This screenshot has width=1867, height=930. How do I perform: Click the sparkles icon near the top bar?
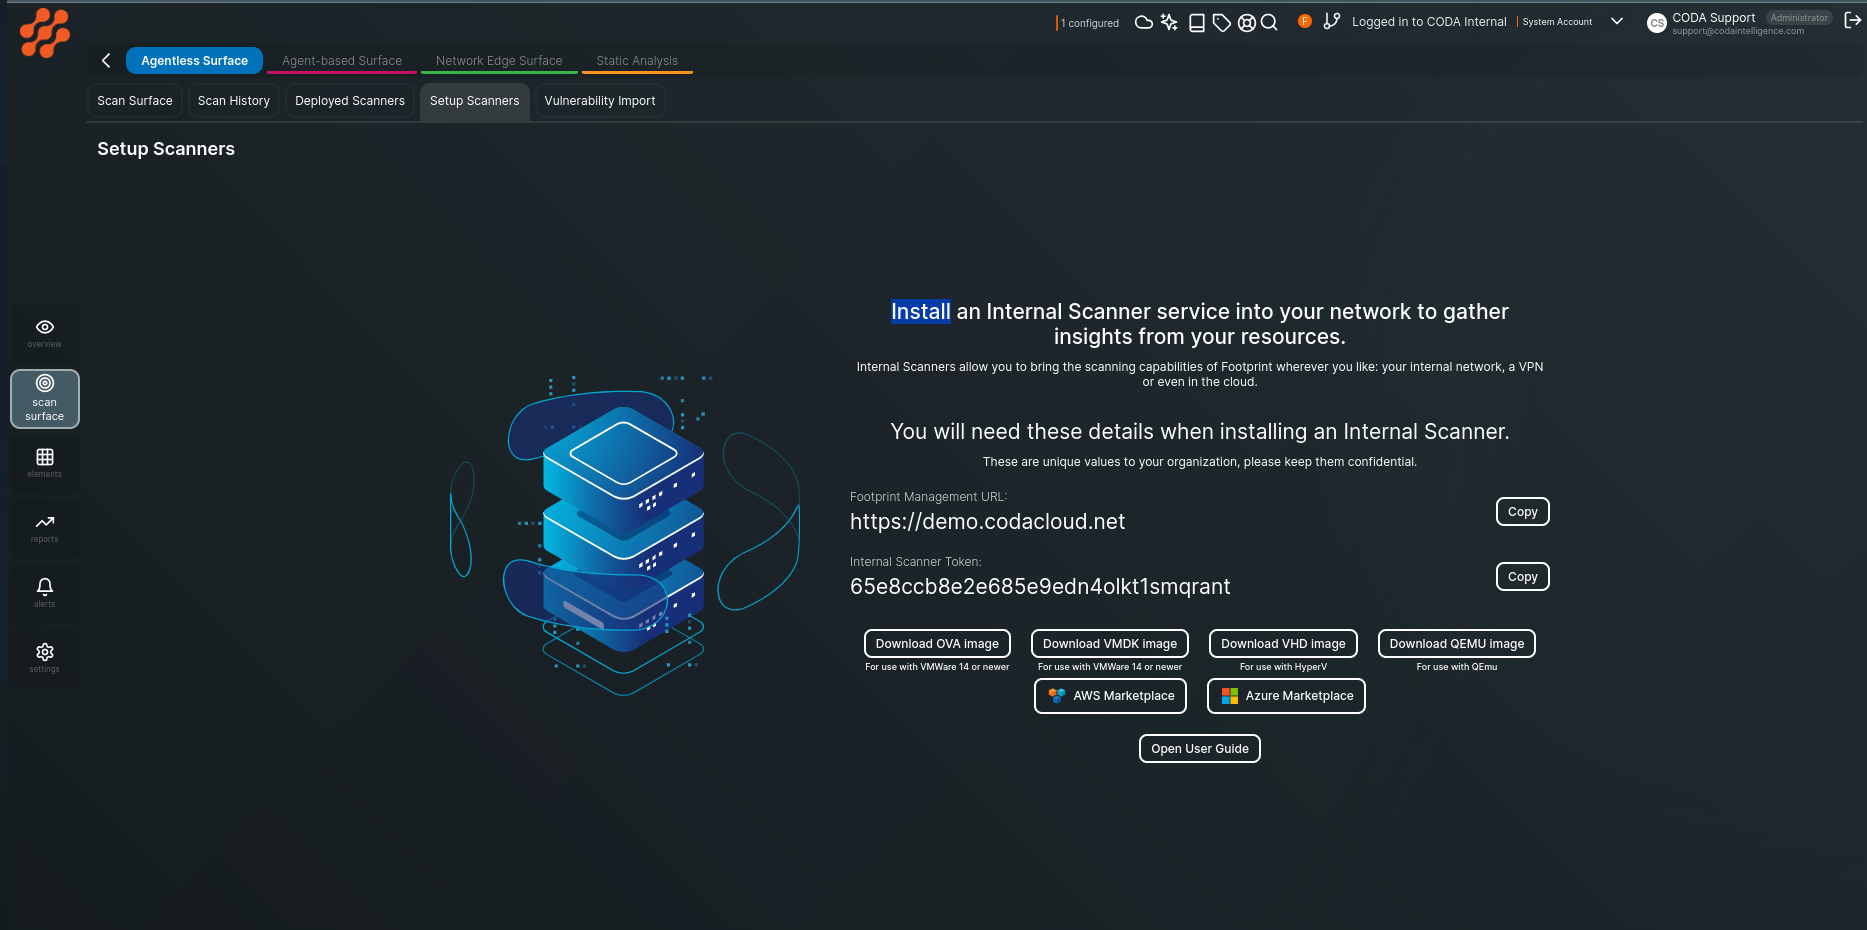tap(1168, 21)
